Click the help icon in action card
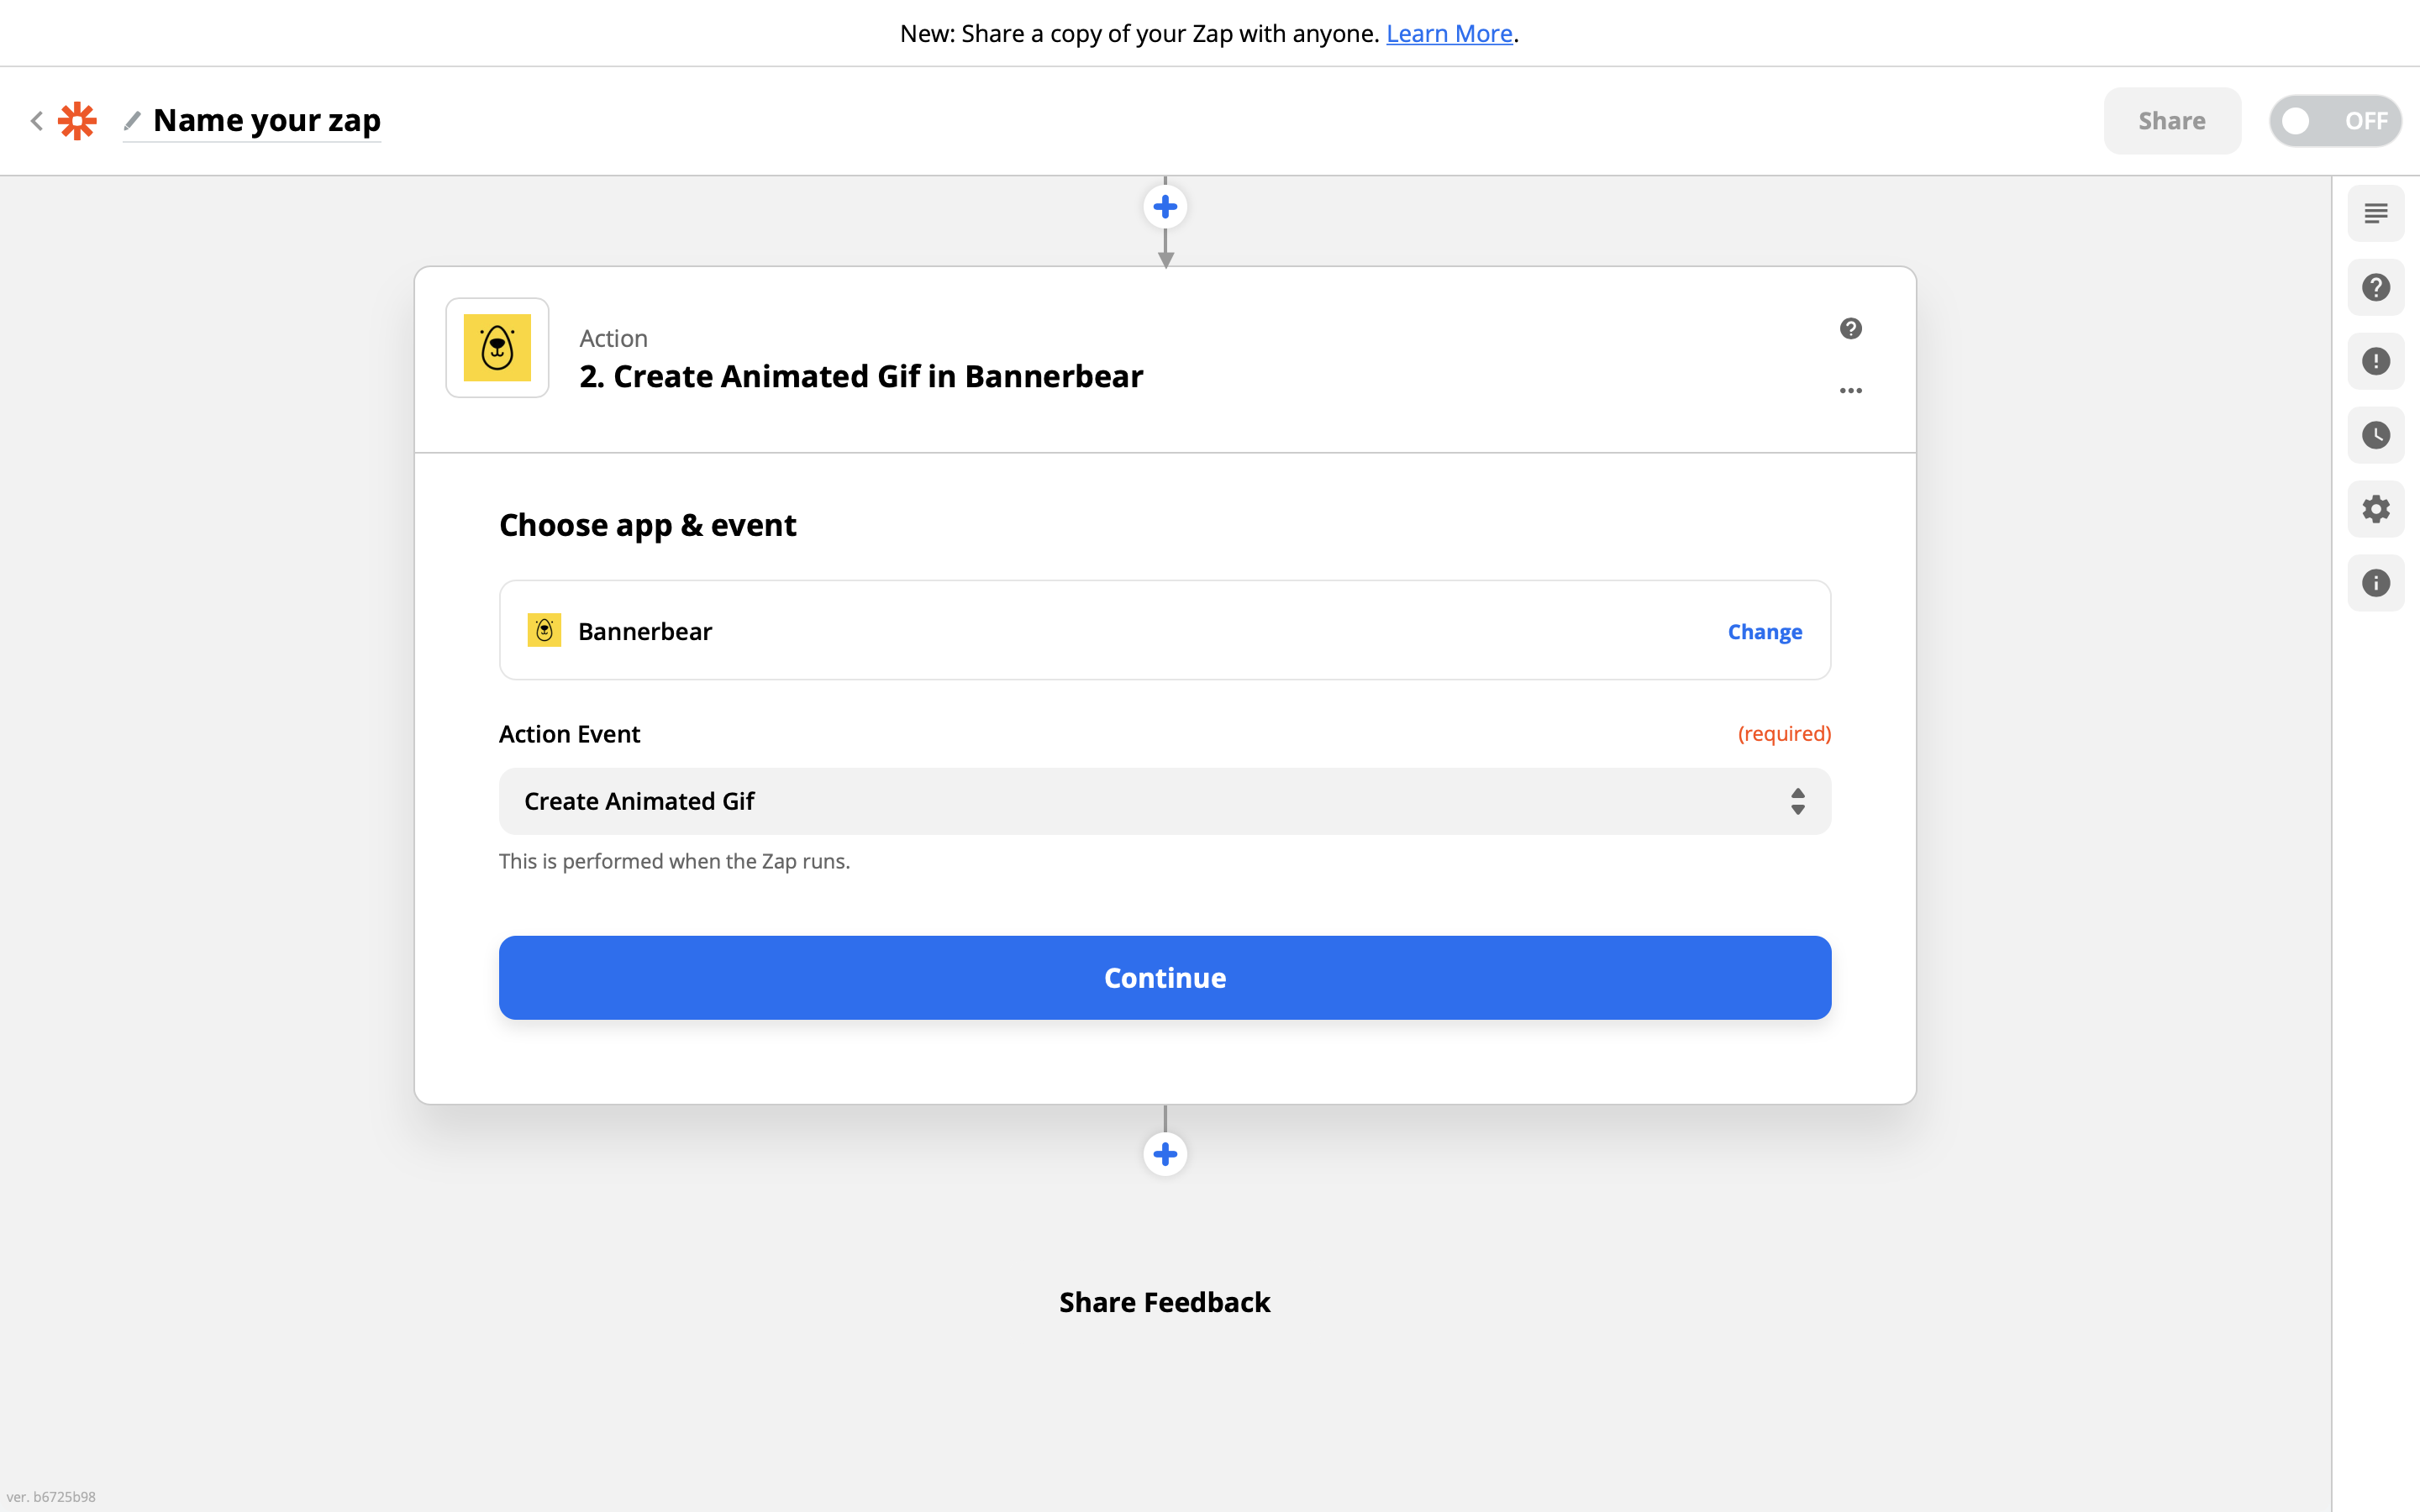Viewport: 2420px width, 1512px height. pyautogui.click(x=1850, y=329)
